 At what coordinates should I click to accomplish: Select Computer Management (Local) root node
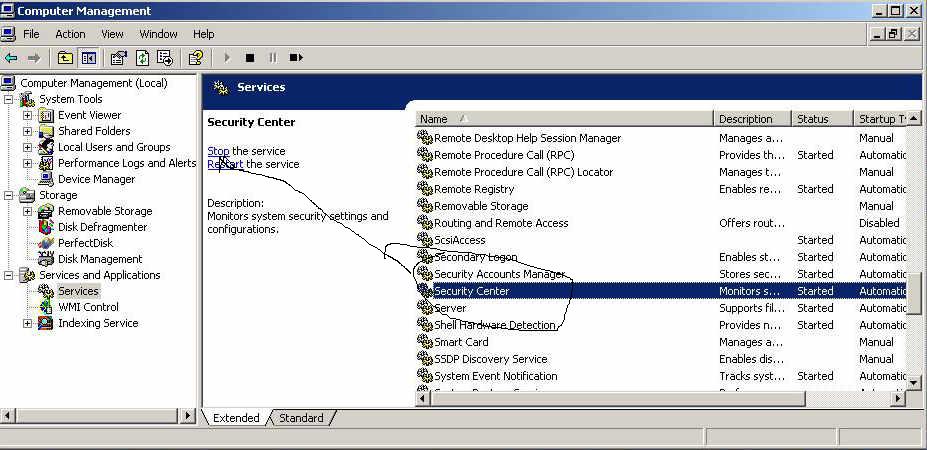(x=93, y=83)
